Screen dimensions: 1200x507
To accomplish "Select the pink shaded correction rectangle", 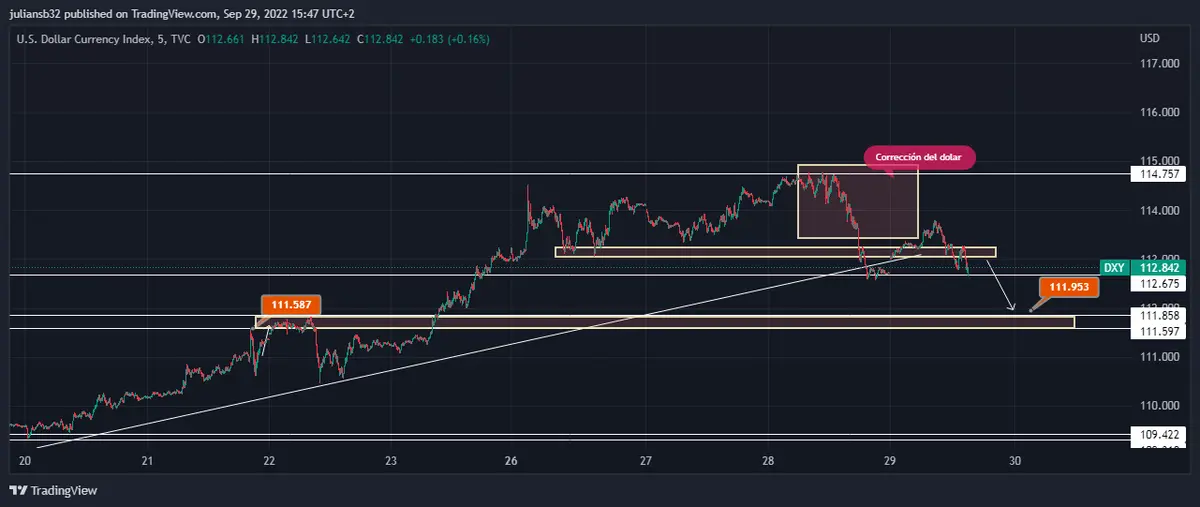I will coord(857,202).
